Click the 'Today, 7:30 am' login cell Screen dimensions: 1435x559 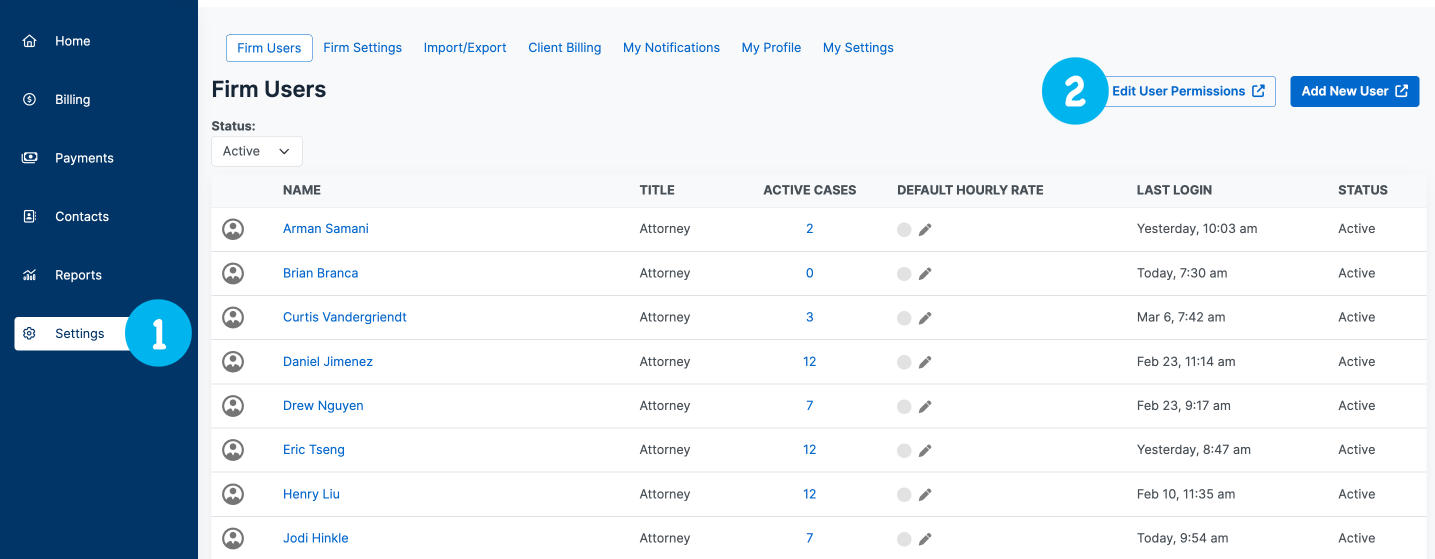pyautogui.click(x=1182, y=273)
